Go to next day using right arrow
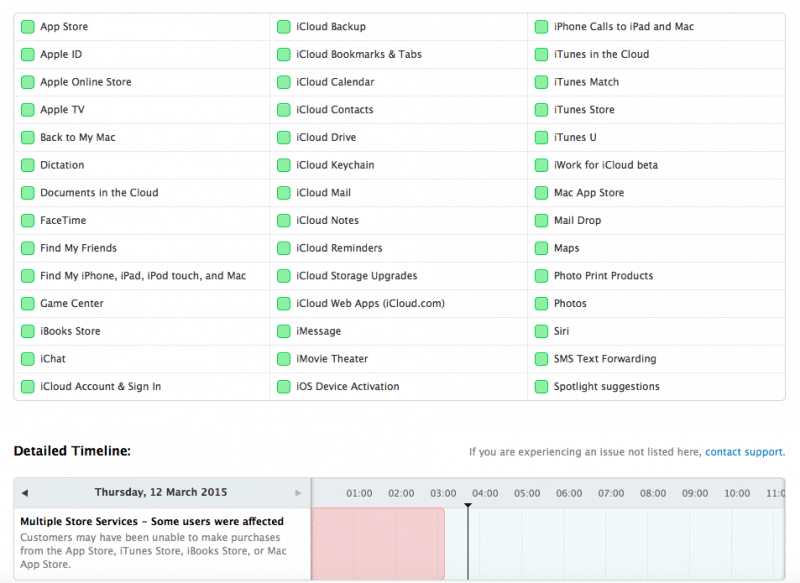Screen dimensions: 800x583 [x=298, y=492]
